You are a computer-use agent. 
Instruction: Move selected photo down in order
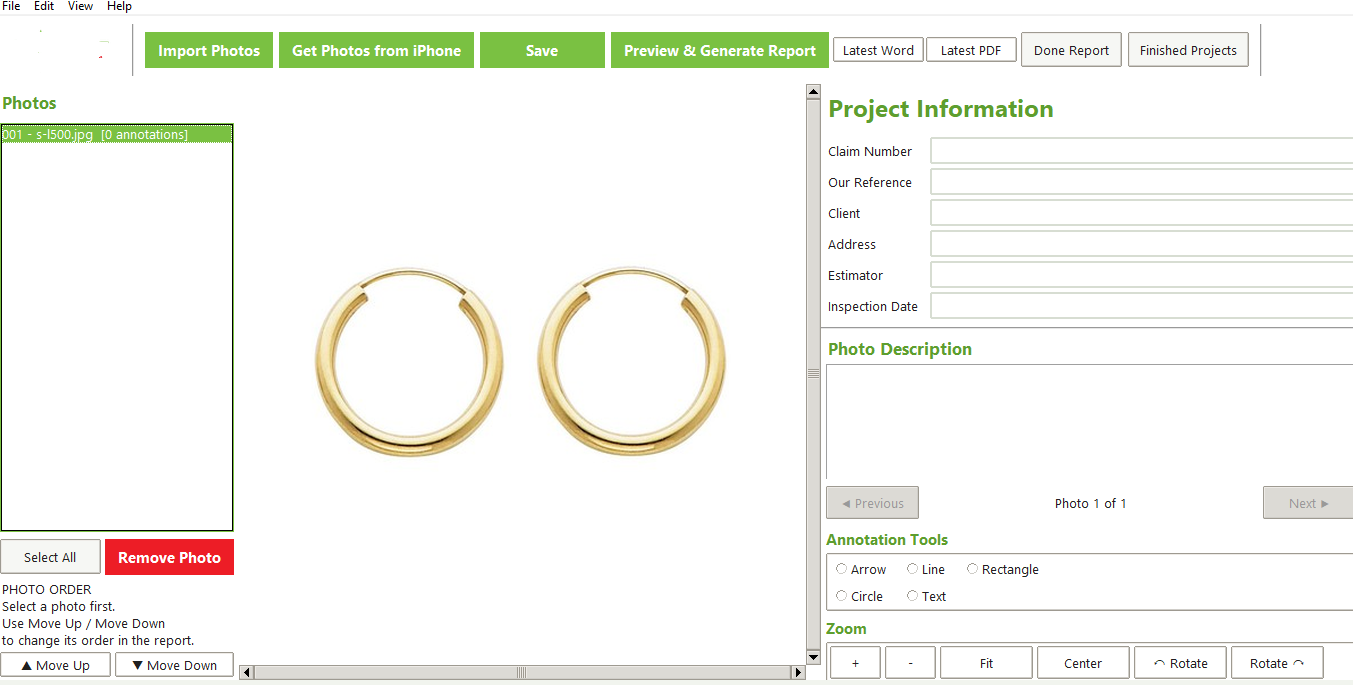(174, 665)
